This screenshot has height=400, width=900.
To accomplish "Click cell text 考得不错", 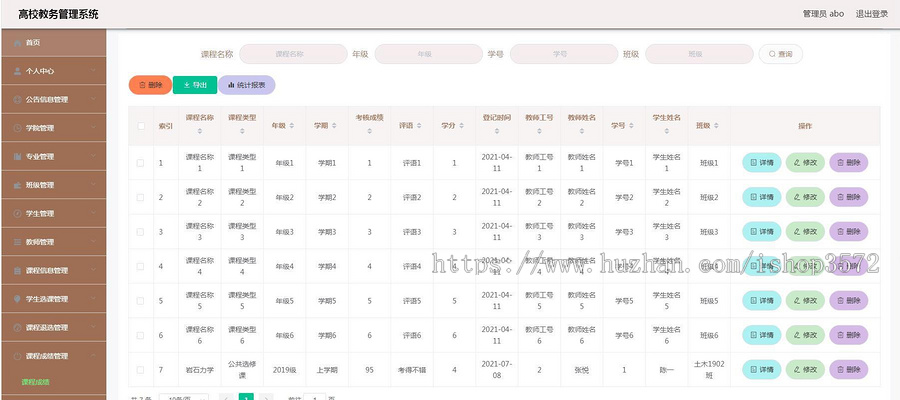I will click(412, 370).
